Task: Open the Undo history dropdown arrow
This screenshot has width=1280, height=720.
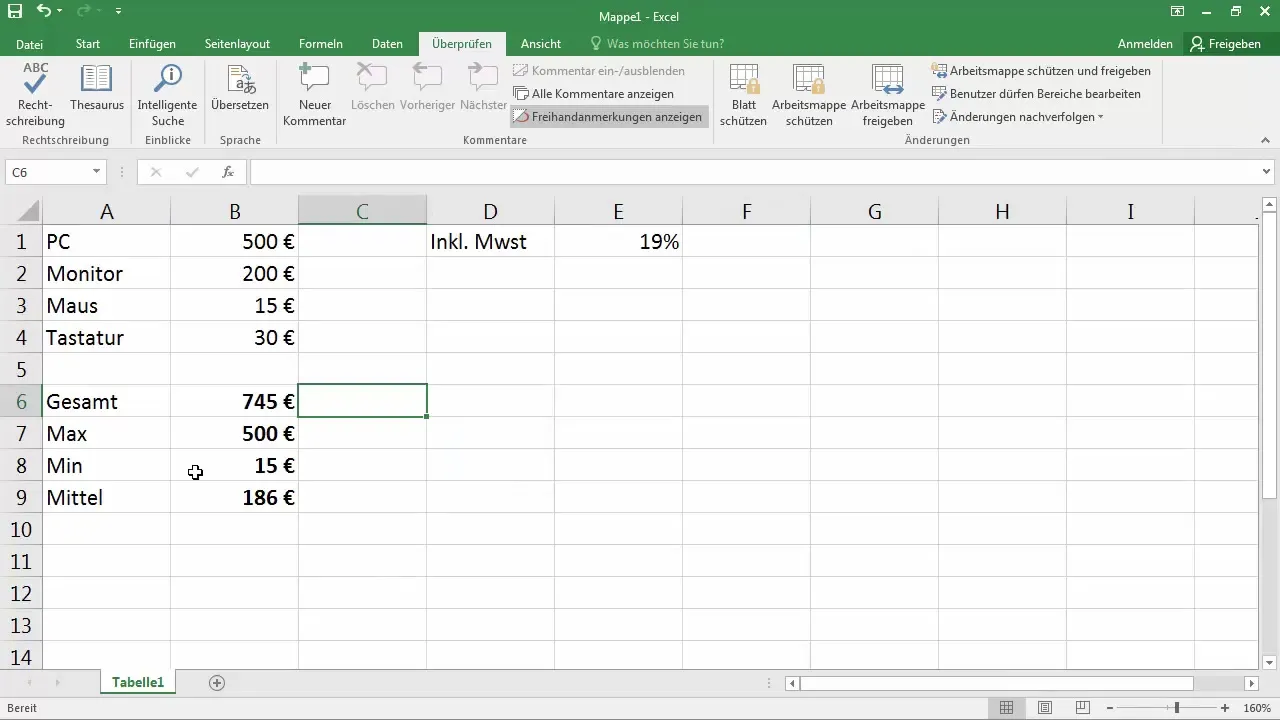Action: tap(60, 12)
